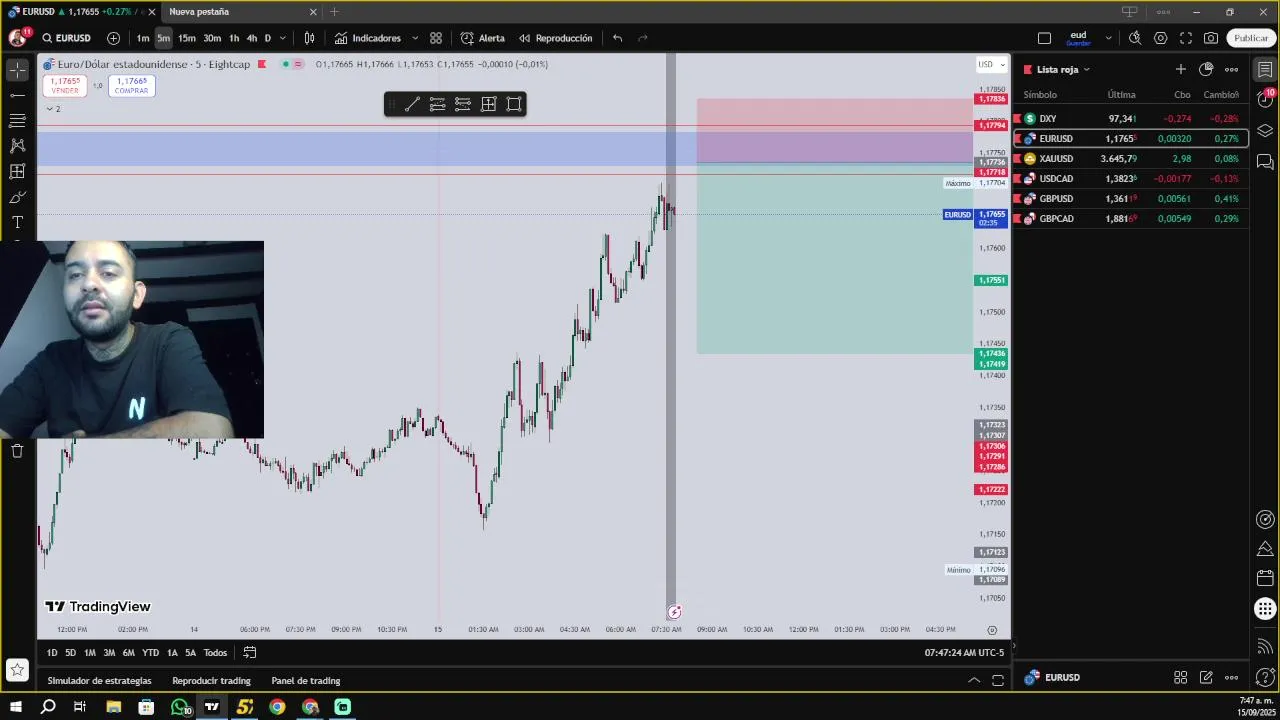Viewport: 1280px width, 720px height.
Task: Pick trend line in floating toolbar
Action: click(x=412, y=104)
